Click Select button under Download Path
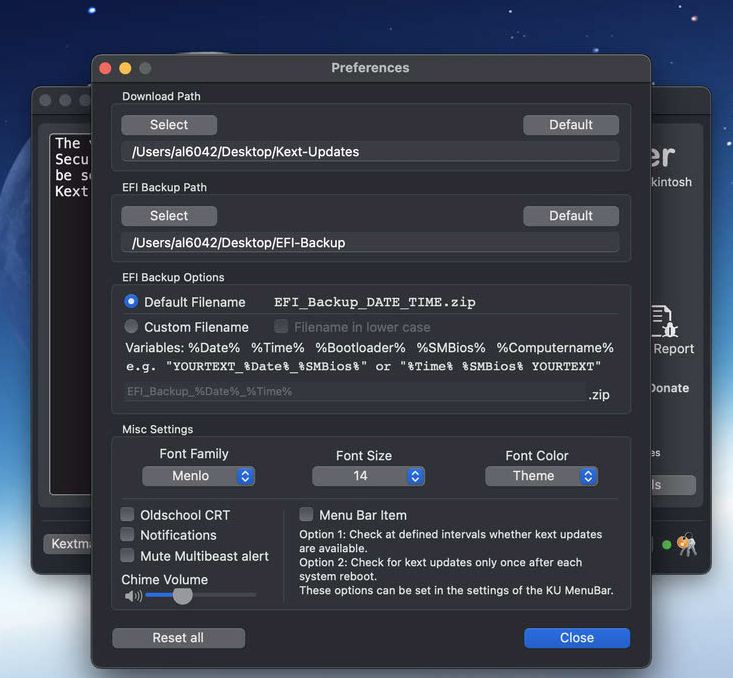733x678 pixels. click(169, 125)
